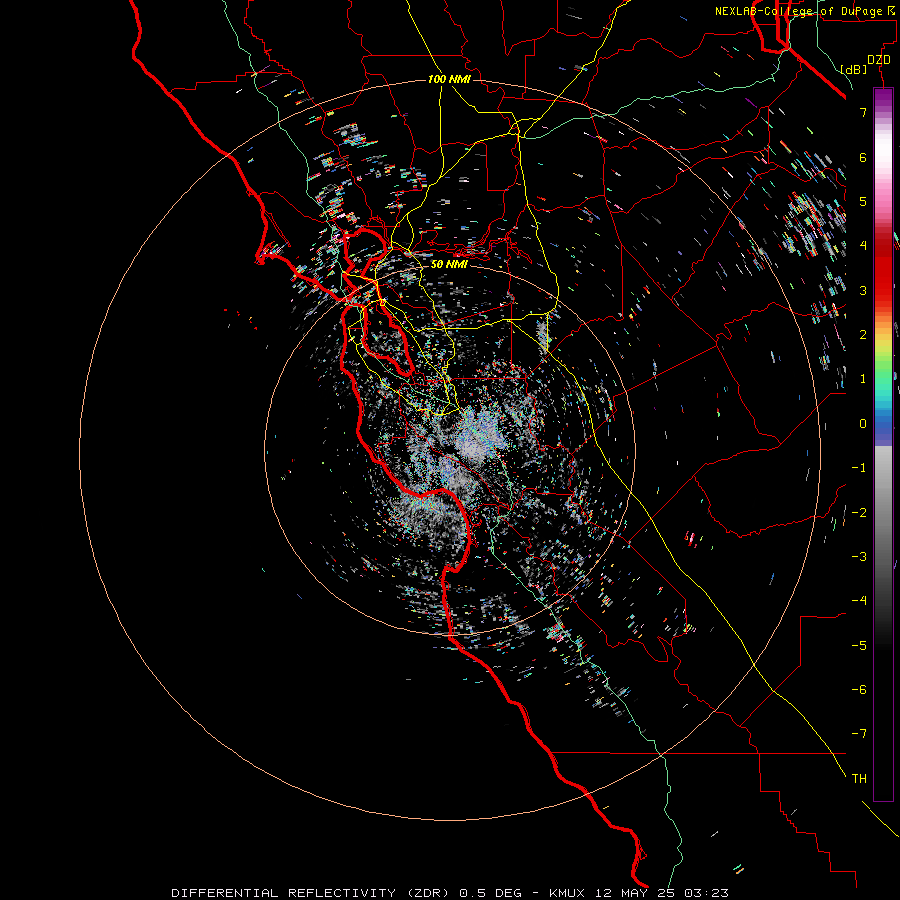Viewport: 900px width, 900px height.
Task: Click the TH label at the scale bottom
Action: coord(859,779)
